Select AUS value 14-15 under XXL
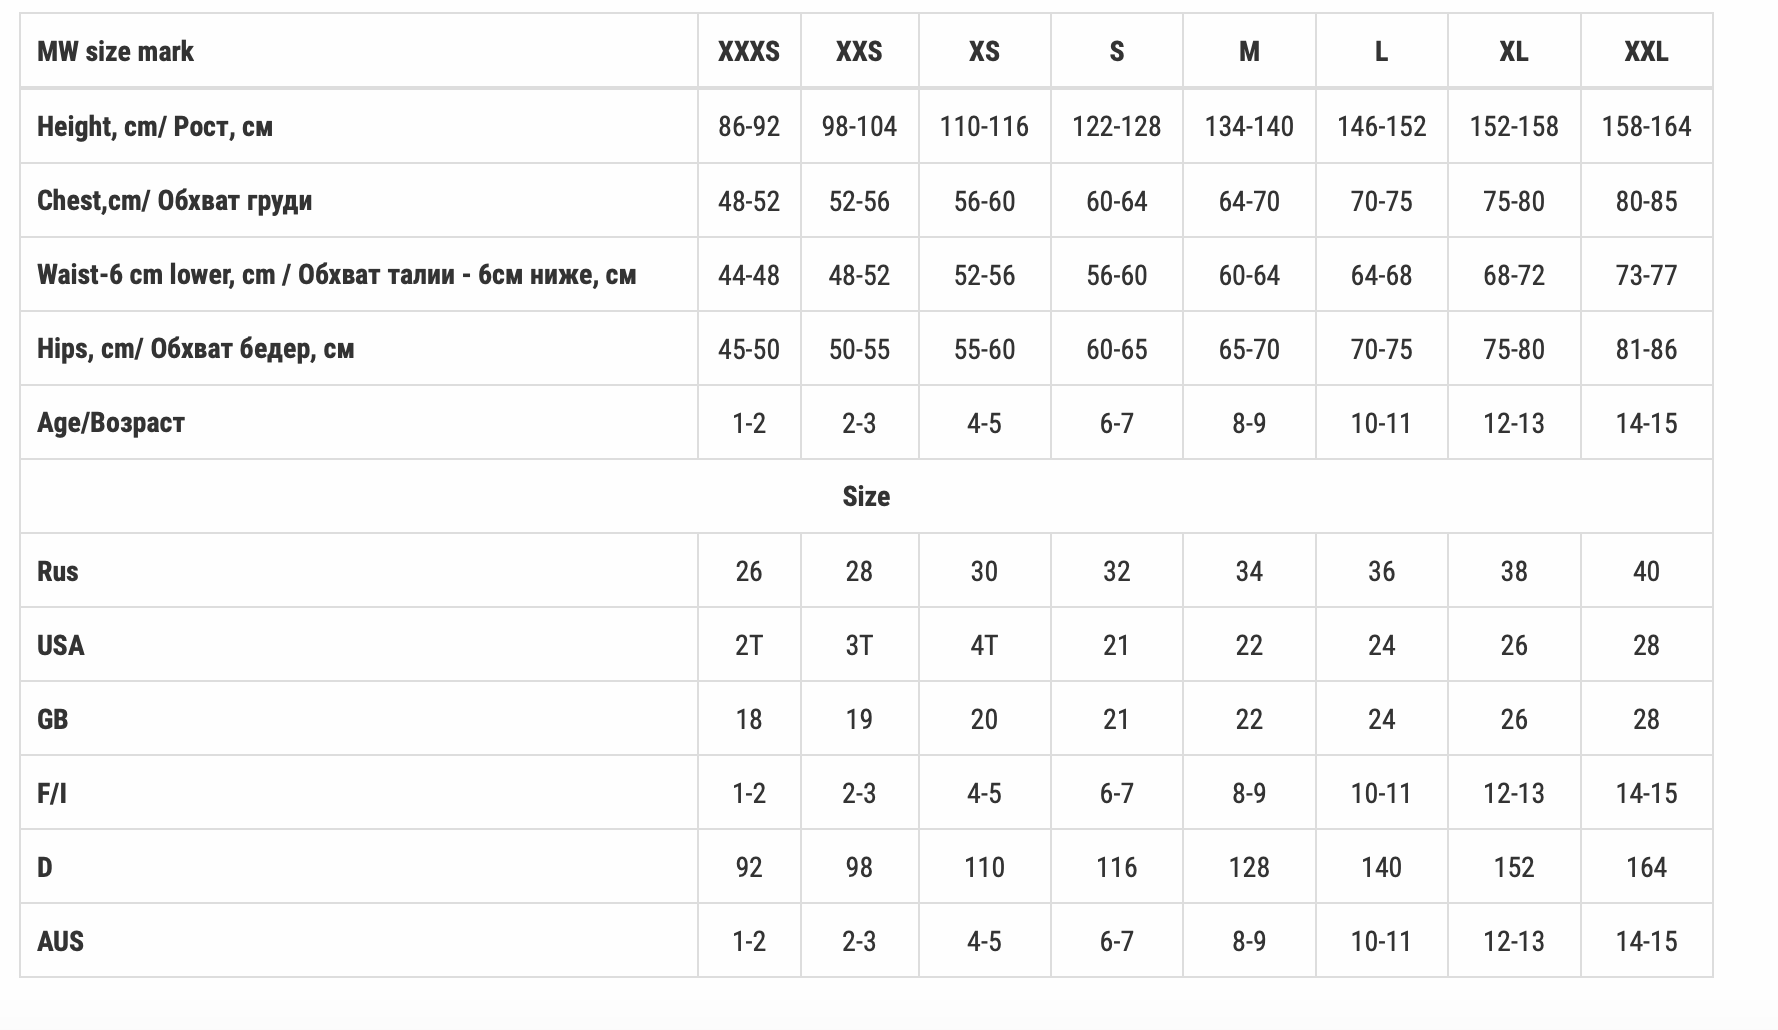The height and width of the screenshot is (1030, 1778). [x=1645, y=941]
